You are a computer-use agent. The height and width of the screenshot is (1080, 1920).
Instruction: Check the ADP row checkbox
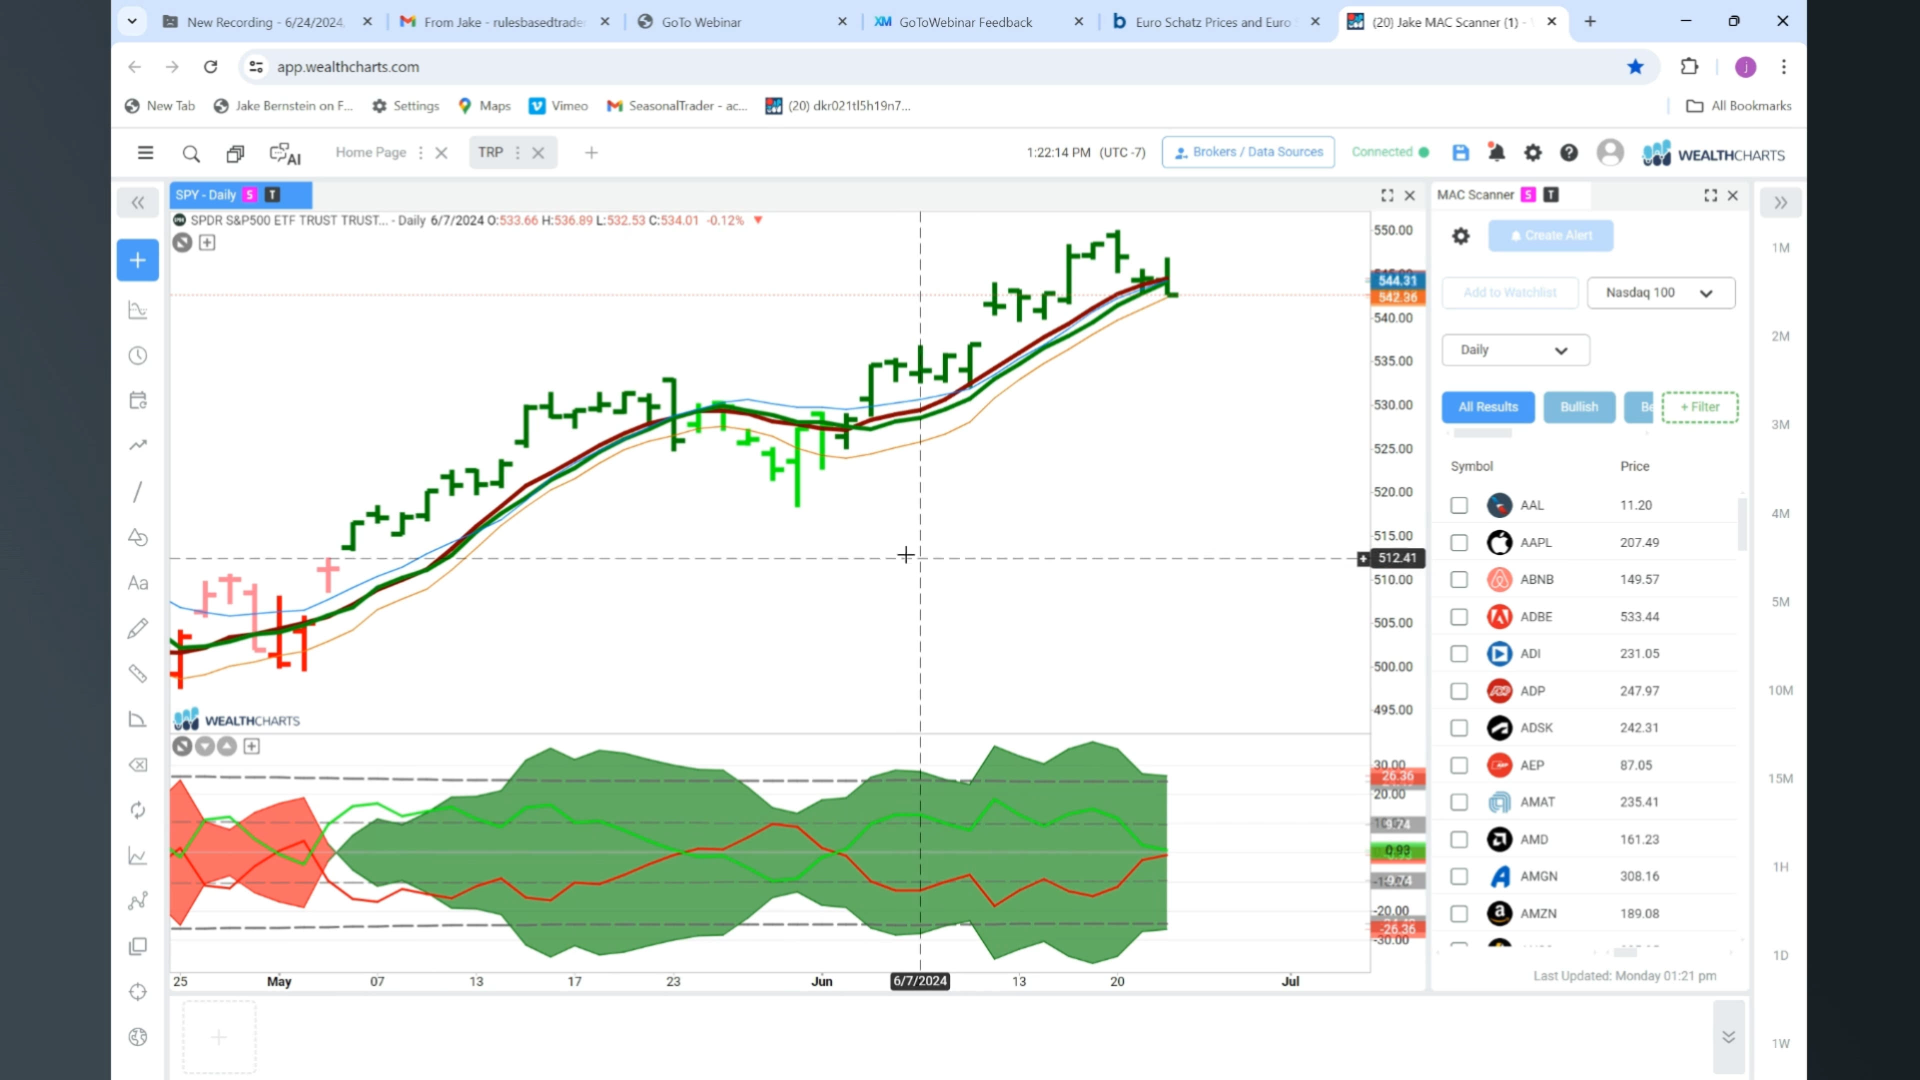pyautogui.click(x=1459, y=691)
